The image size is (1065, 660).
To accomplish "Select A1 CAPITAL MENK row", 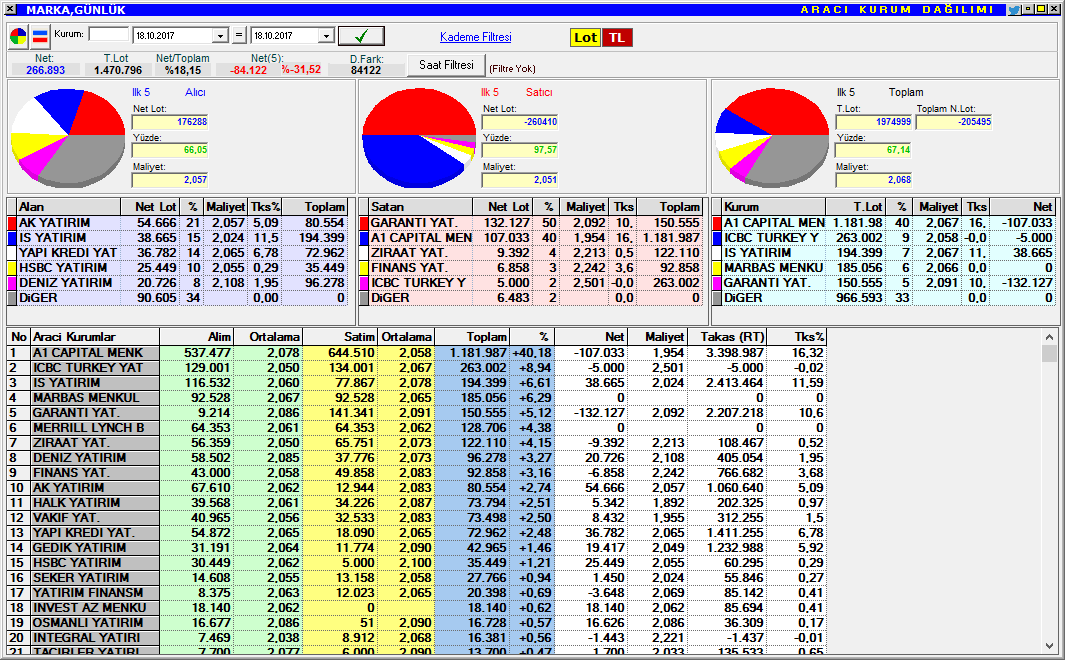I will (x=416, y=352).
